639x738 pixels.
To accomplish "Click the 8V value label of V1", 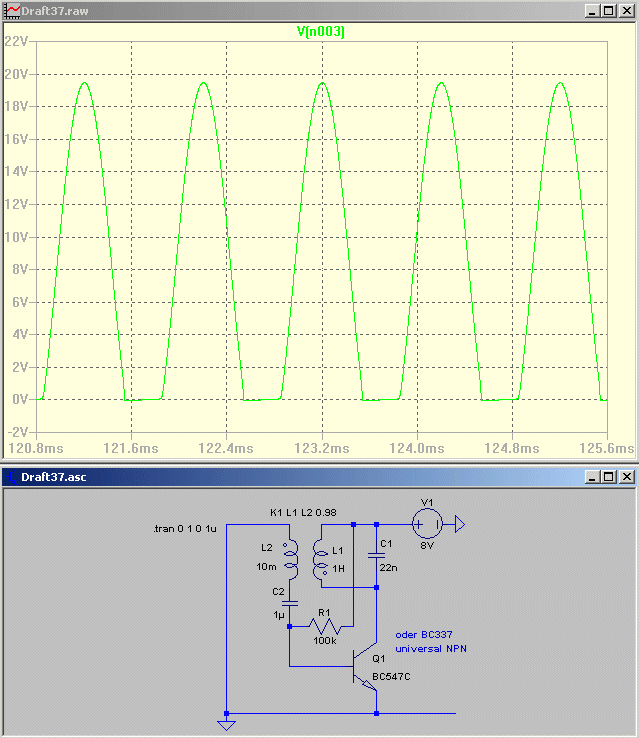I will (427, 545).
